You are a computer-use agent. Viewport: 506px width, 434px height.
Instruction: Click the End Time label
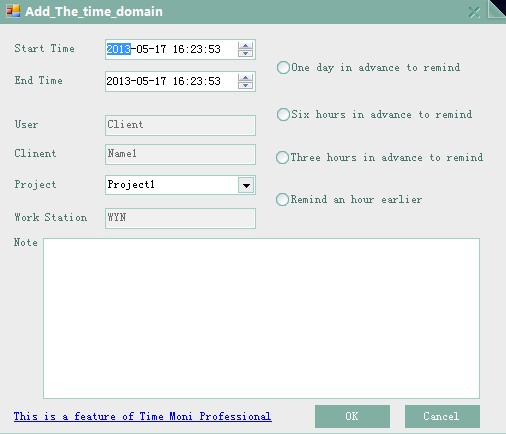point(38,80)
